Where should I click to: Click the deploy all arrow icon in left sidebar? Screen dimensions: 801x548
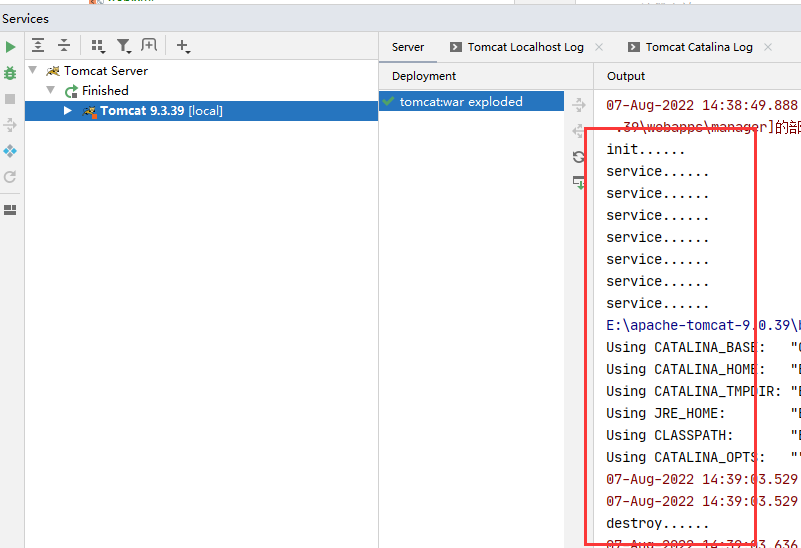coord(10,125)
